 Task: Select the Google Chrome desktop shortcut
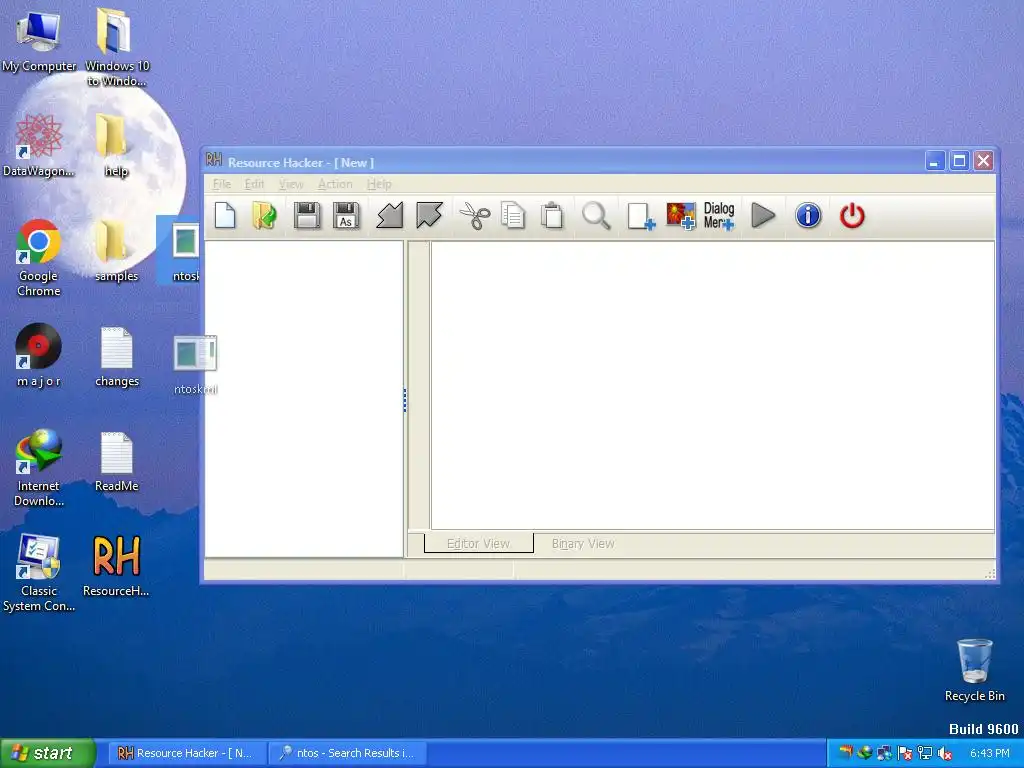coord(39,257)
